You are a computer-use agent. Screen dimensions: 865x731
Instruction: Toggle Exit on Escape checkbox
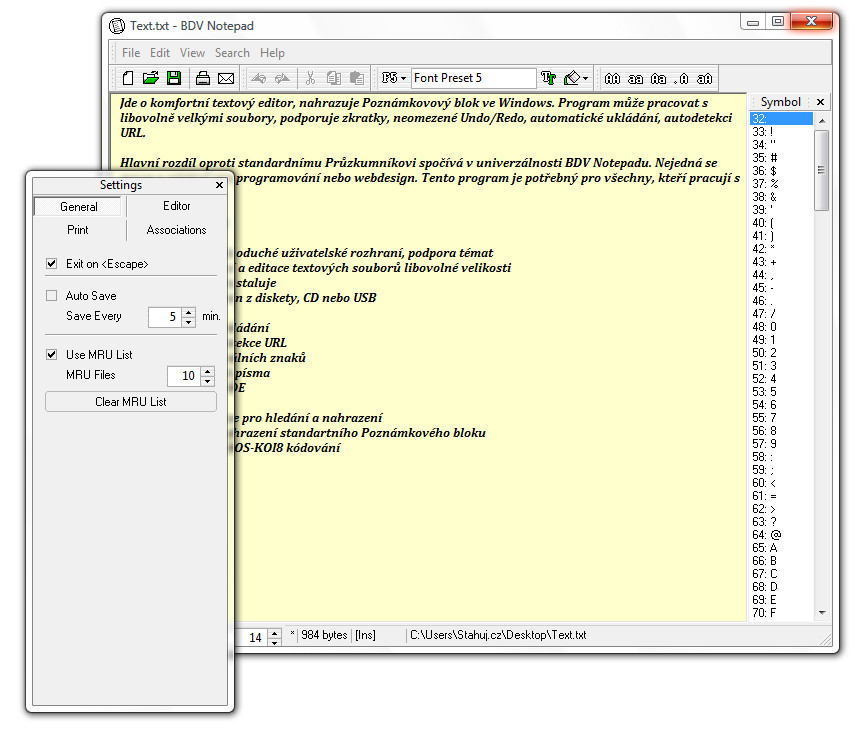pyautogui.click(x=51, y=264)
